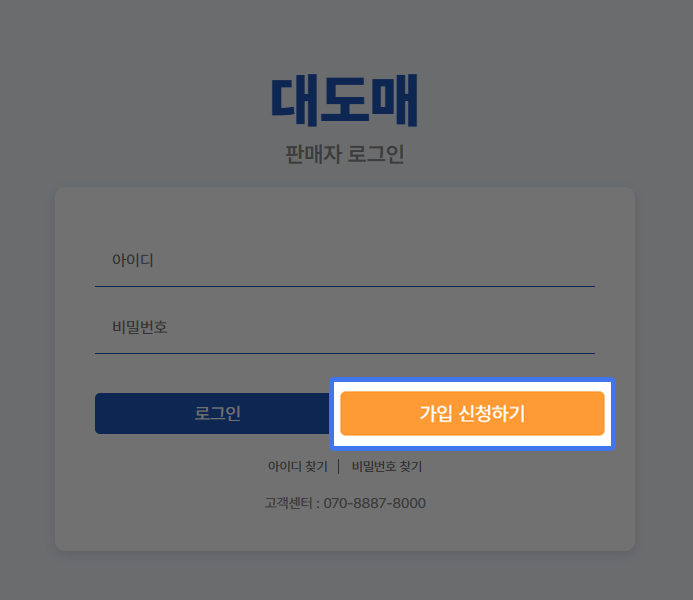Click the 아이디 input field
The width and height of the screenshot is (693, 600).
[345, 261]
